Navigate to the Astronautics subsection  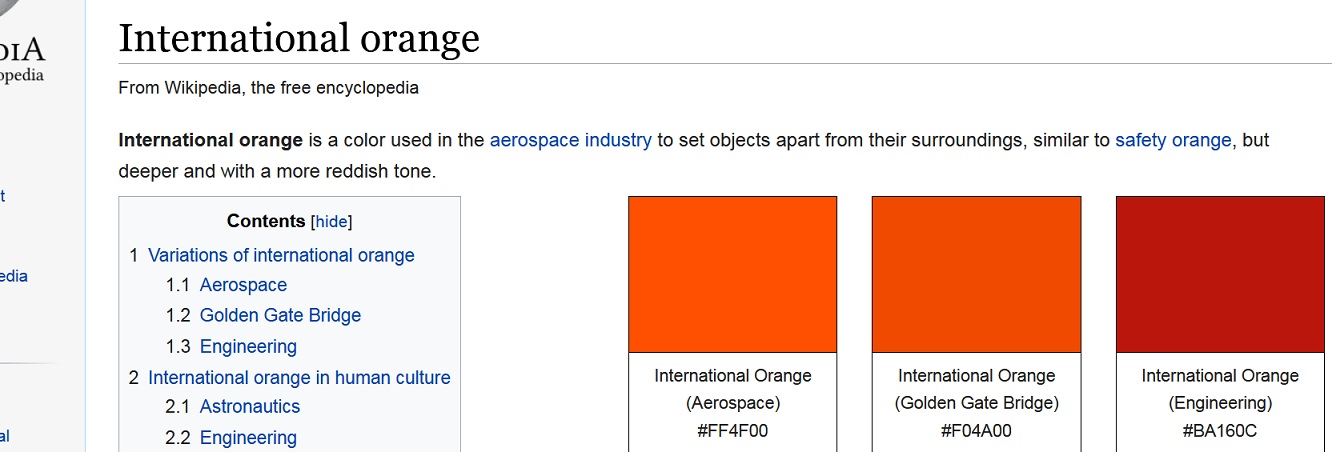[250, 406]
